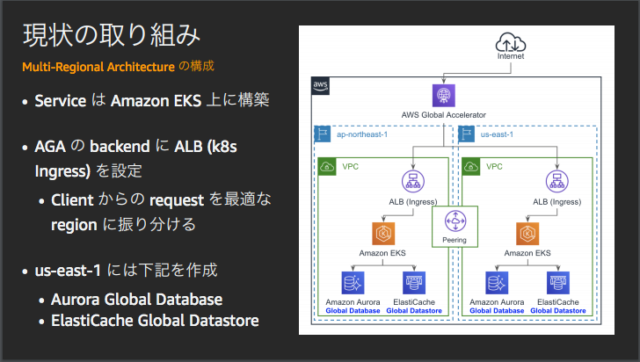This screenshot has height=362, width=640.
Task: Click the slide title 現状の取り組み
Action: coord(111,35)
